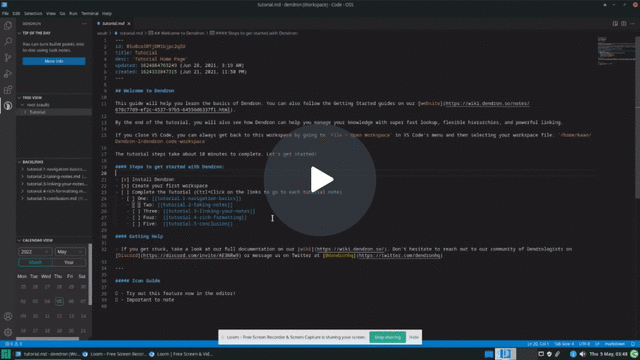Toggle calendar to Month view

pos(36,262)
